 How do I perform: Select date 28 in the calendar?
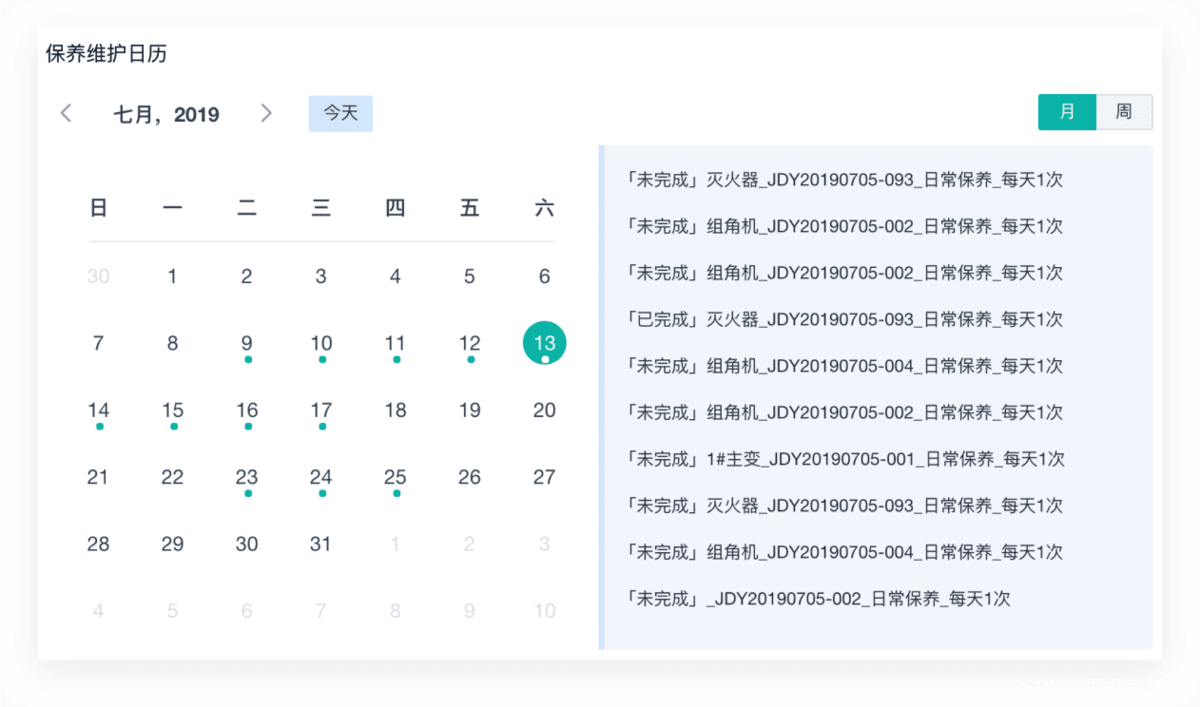click(x=98, y=544)
